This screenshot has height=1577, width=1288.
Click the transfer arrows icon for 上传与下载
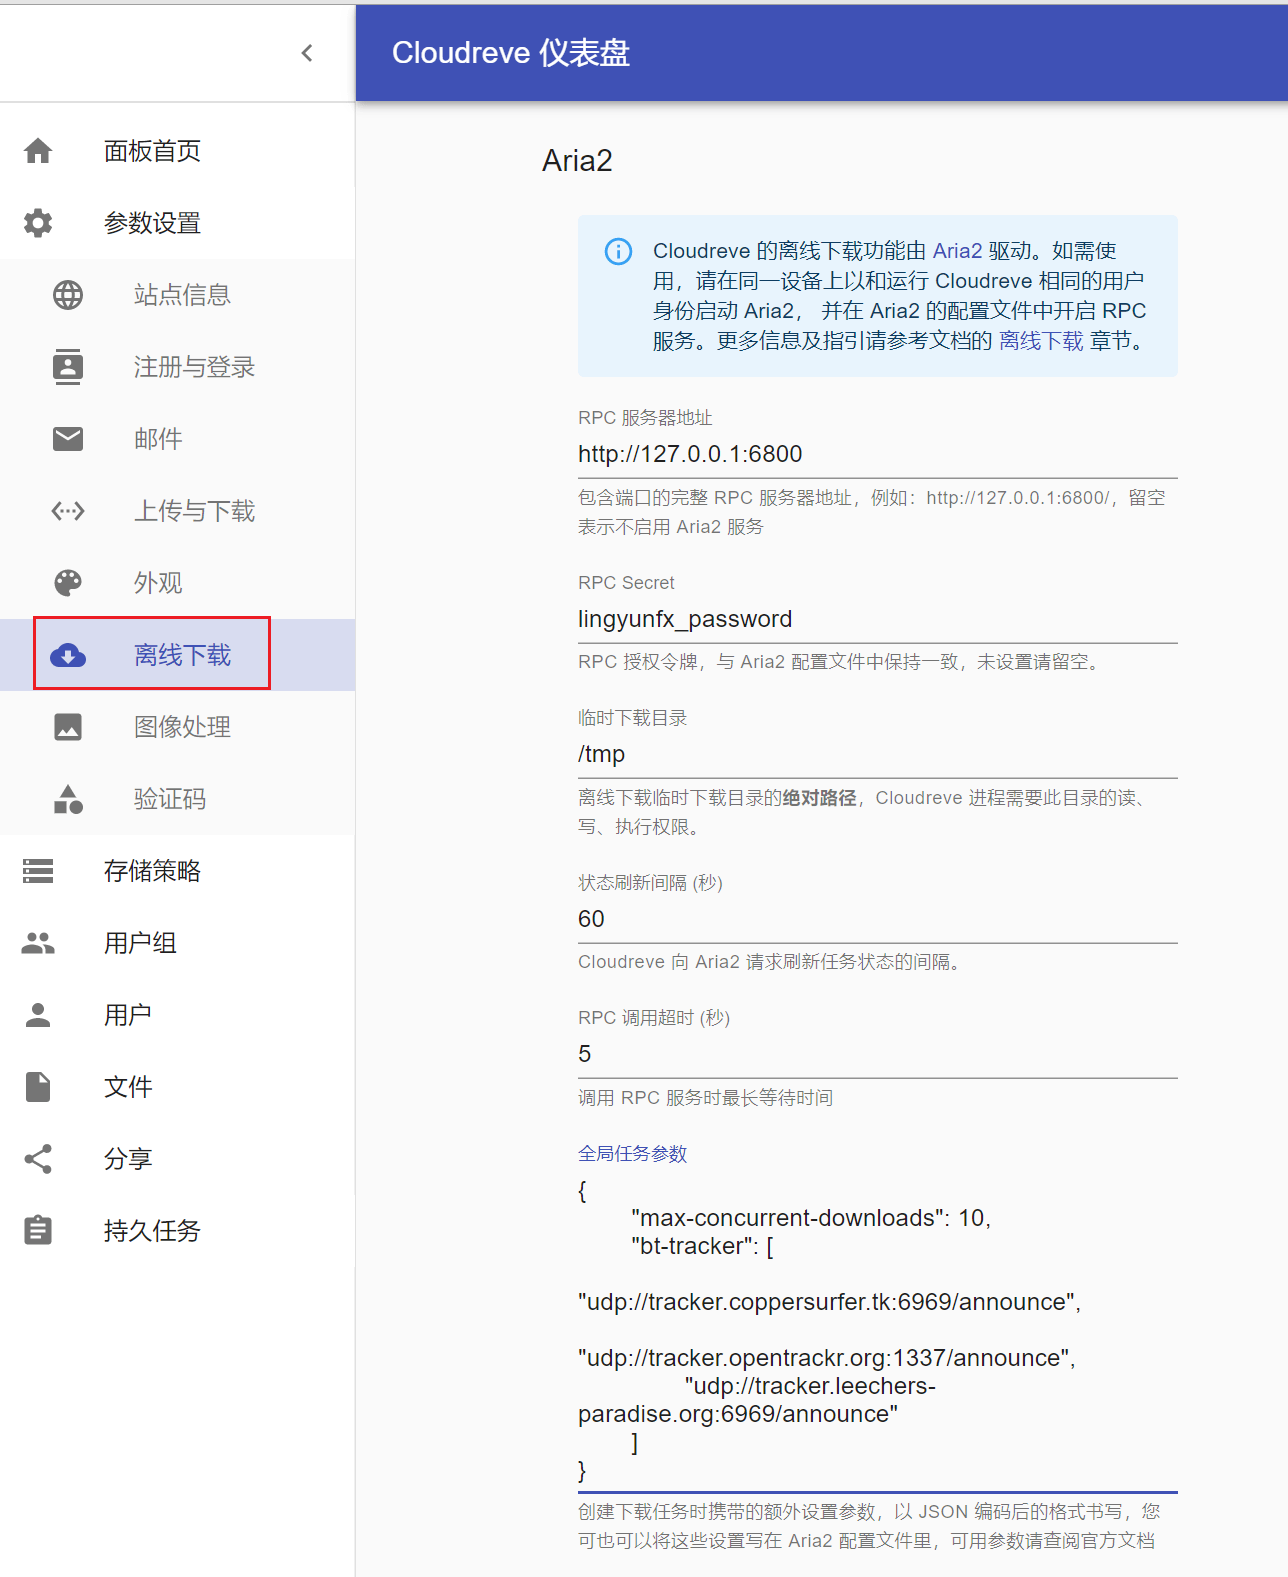tap(68, 511)
